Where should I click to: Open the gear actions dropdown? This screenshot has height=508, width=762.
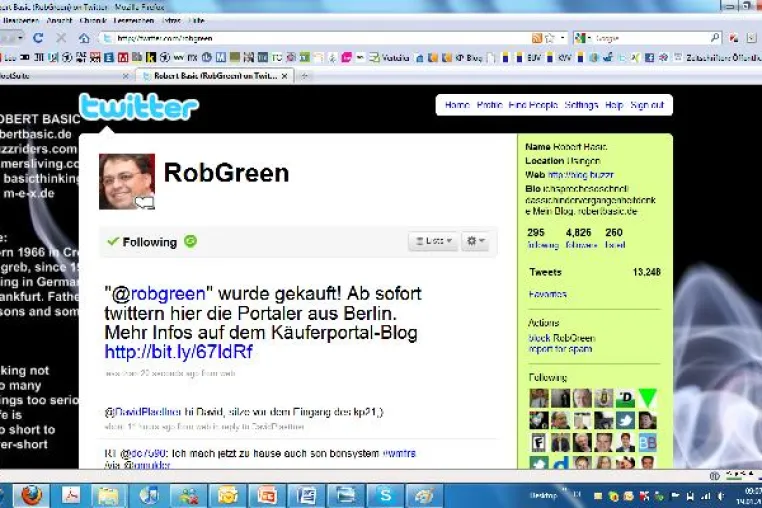(x=476, y=241)
